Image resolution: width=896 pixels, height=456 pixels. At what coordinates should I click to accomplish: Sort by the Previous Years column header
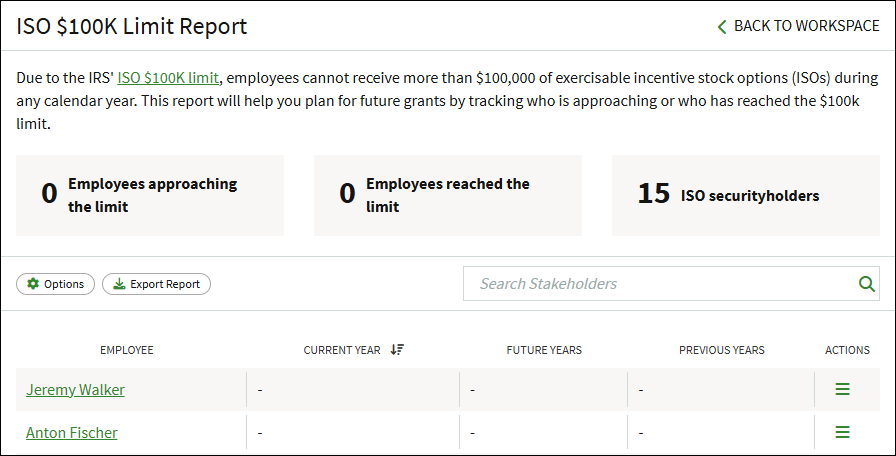[722, 350]
